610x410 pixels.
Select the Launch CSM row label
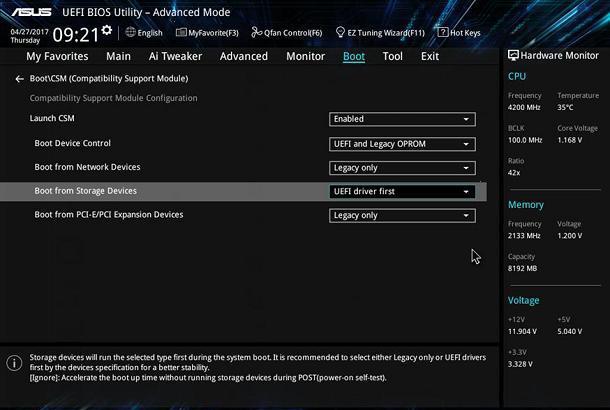click(x=52, y=118)
